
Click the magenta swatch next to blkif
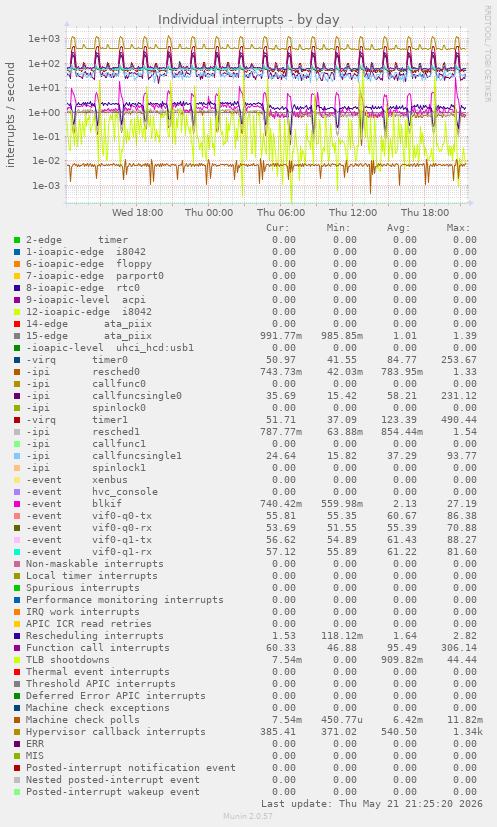[17, 504]
